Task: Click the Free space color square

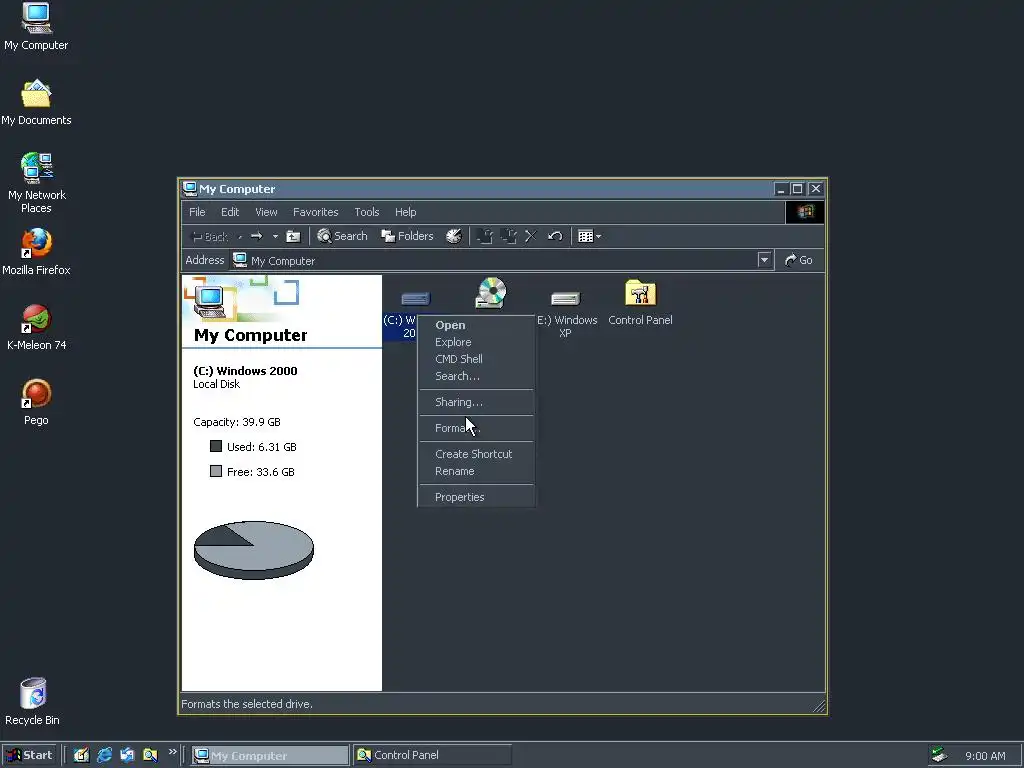Action: (216, 471)
